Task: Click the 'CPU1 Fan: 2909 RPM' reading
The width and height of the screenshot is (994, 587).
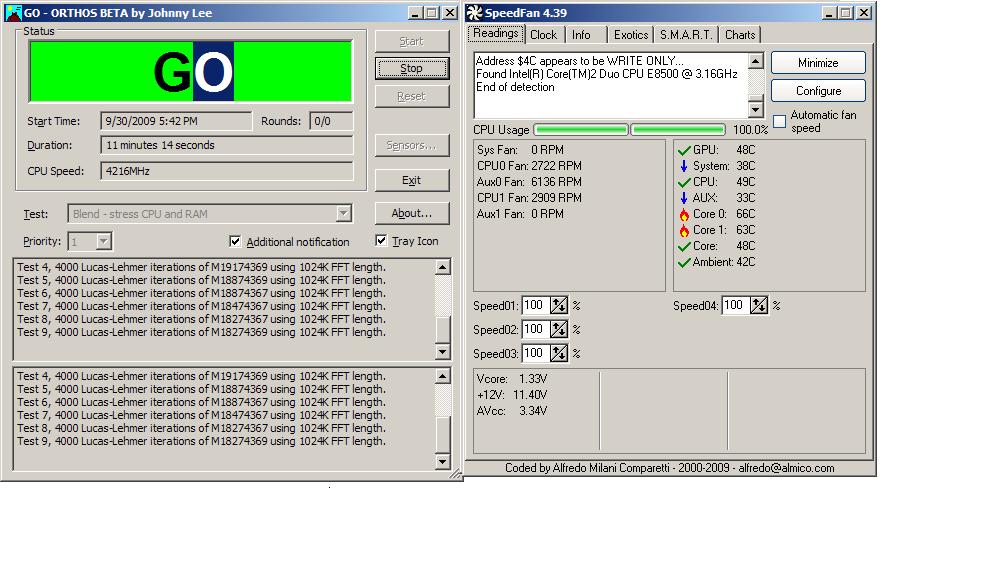Action: click(x=529, y=198)
